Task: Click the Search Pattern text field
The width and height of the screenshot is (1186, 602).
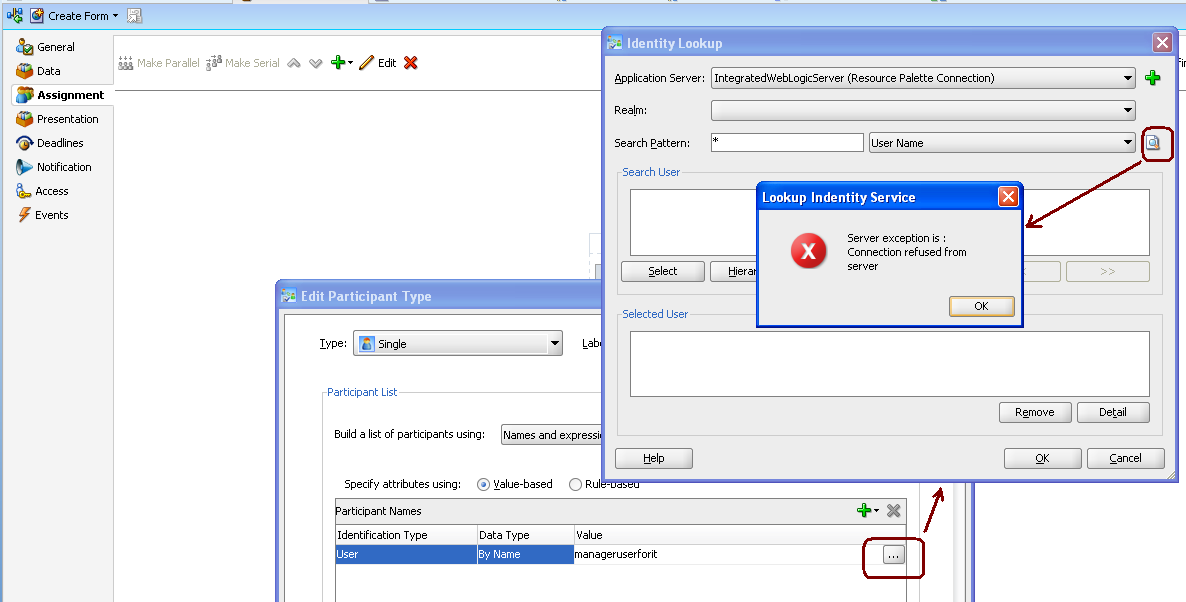Action: coord(786,143)
